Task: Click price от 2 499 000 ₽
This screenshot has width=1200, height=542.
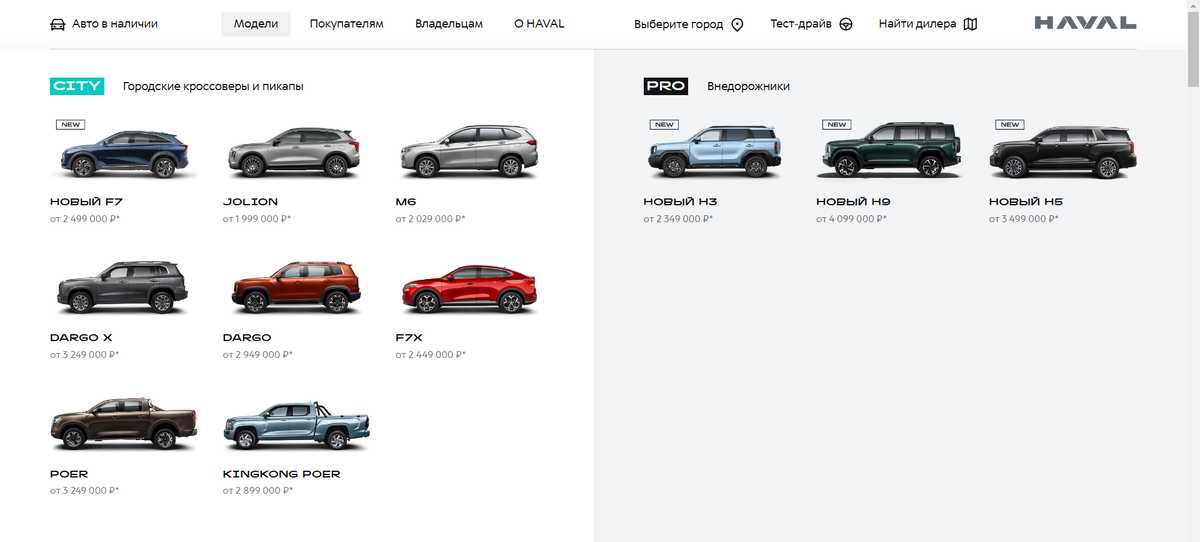Action: pyautogui.click(x=85, y=219)
